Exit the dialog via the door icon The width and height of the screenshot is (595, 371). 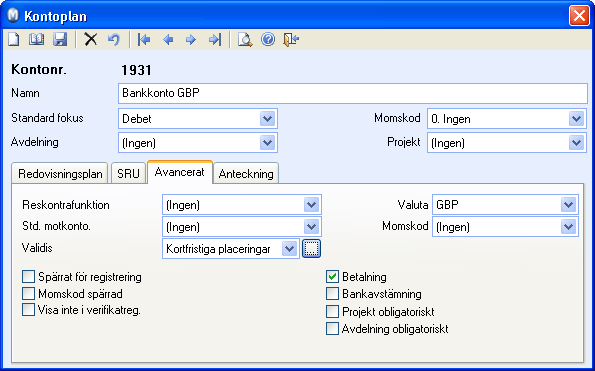pos(291,39)
